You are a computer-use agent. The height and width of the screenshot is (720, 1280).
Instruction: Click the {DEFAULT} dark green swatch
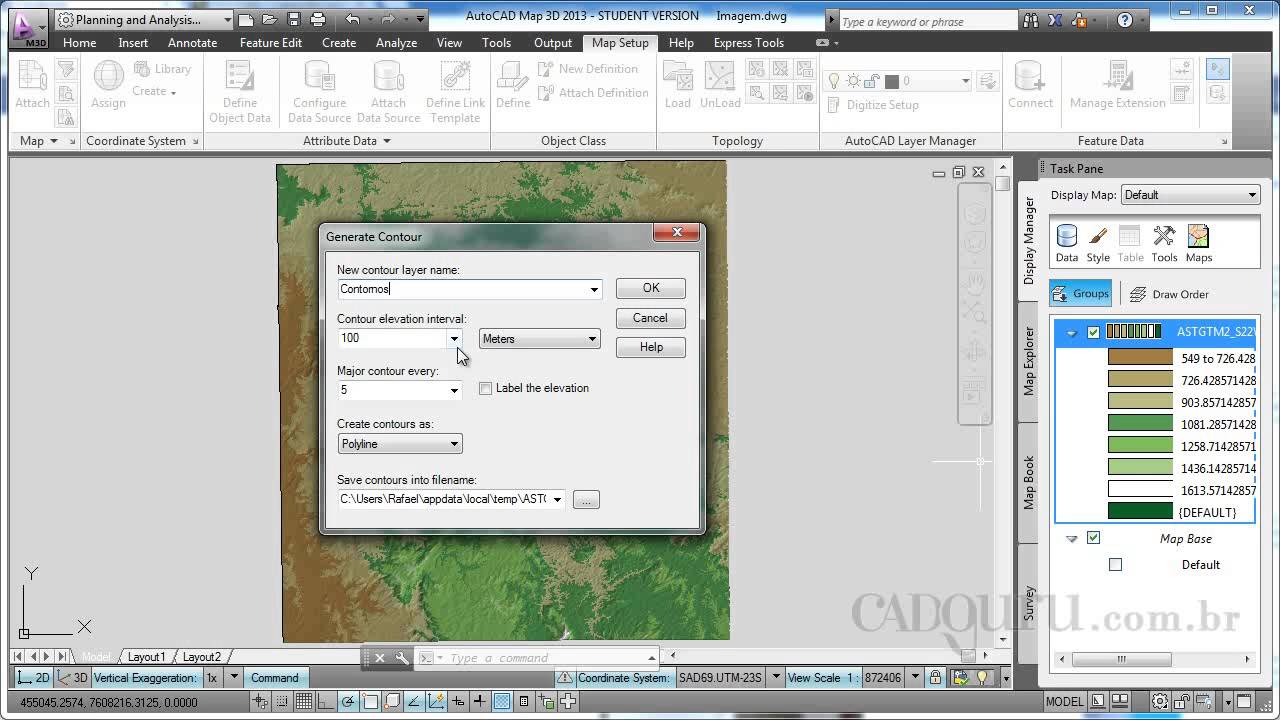coord(1140,511)
